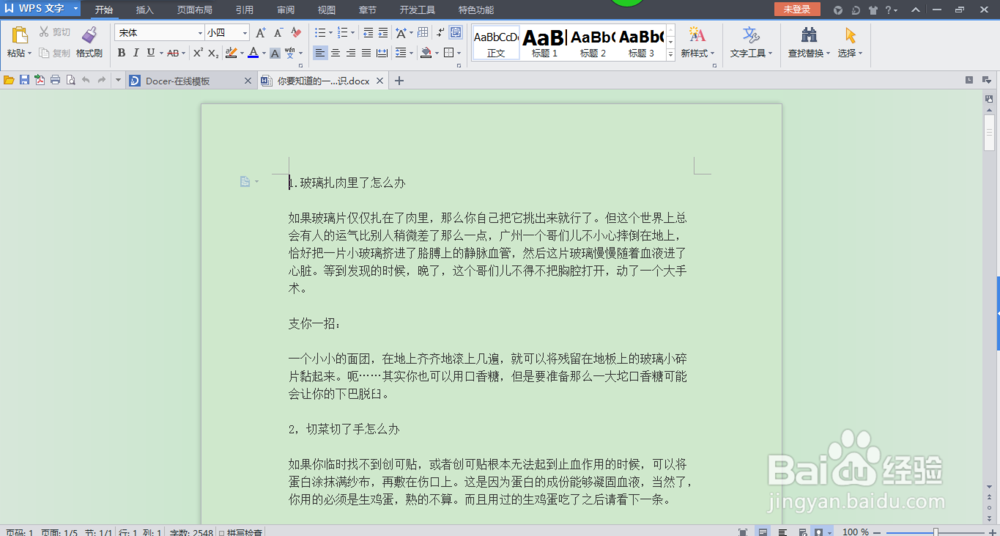Viewport: 1000px width, 536px height.
Task: Apply bulleted list
Action: pyautogui.click(x=321, y=33)
